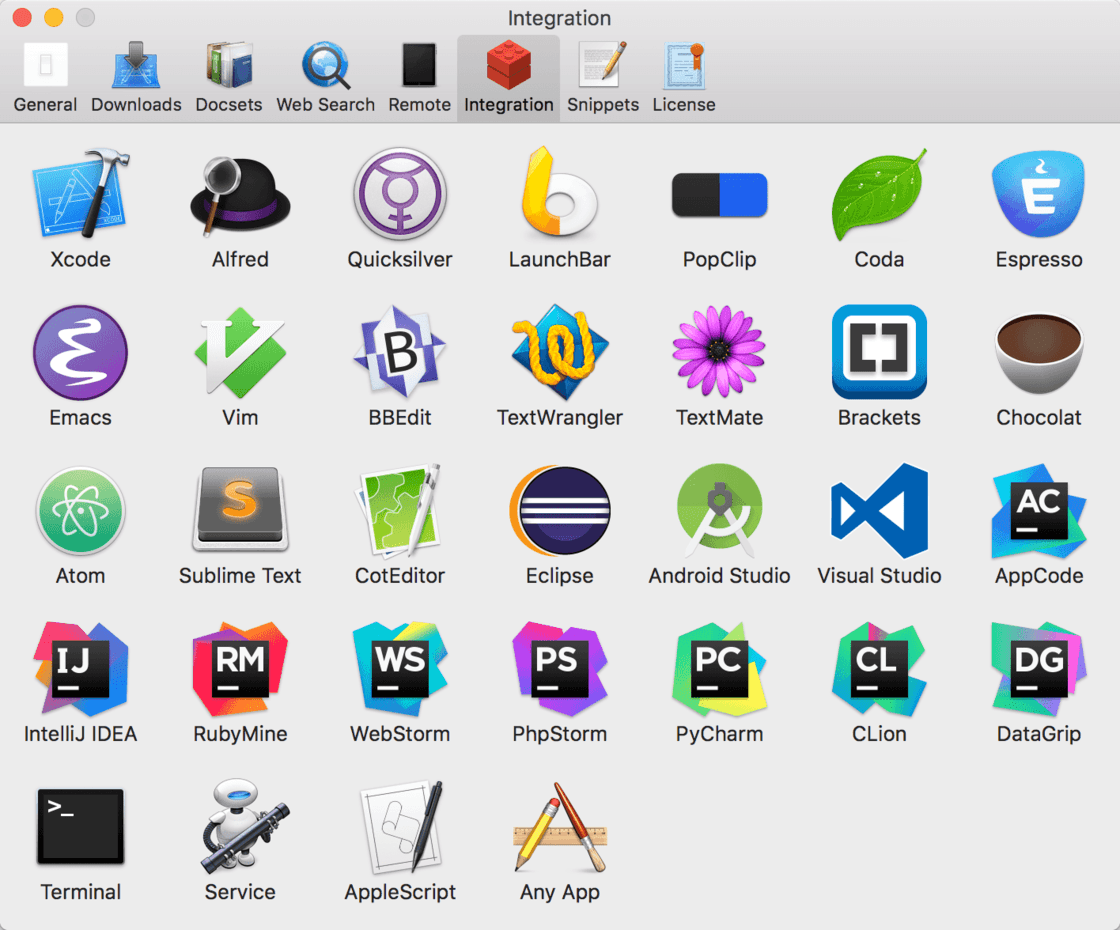Open the PyCharm integration icon
Screen dimensions: 1120x930
point(719,669)
